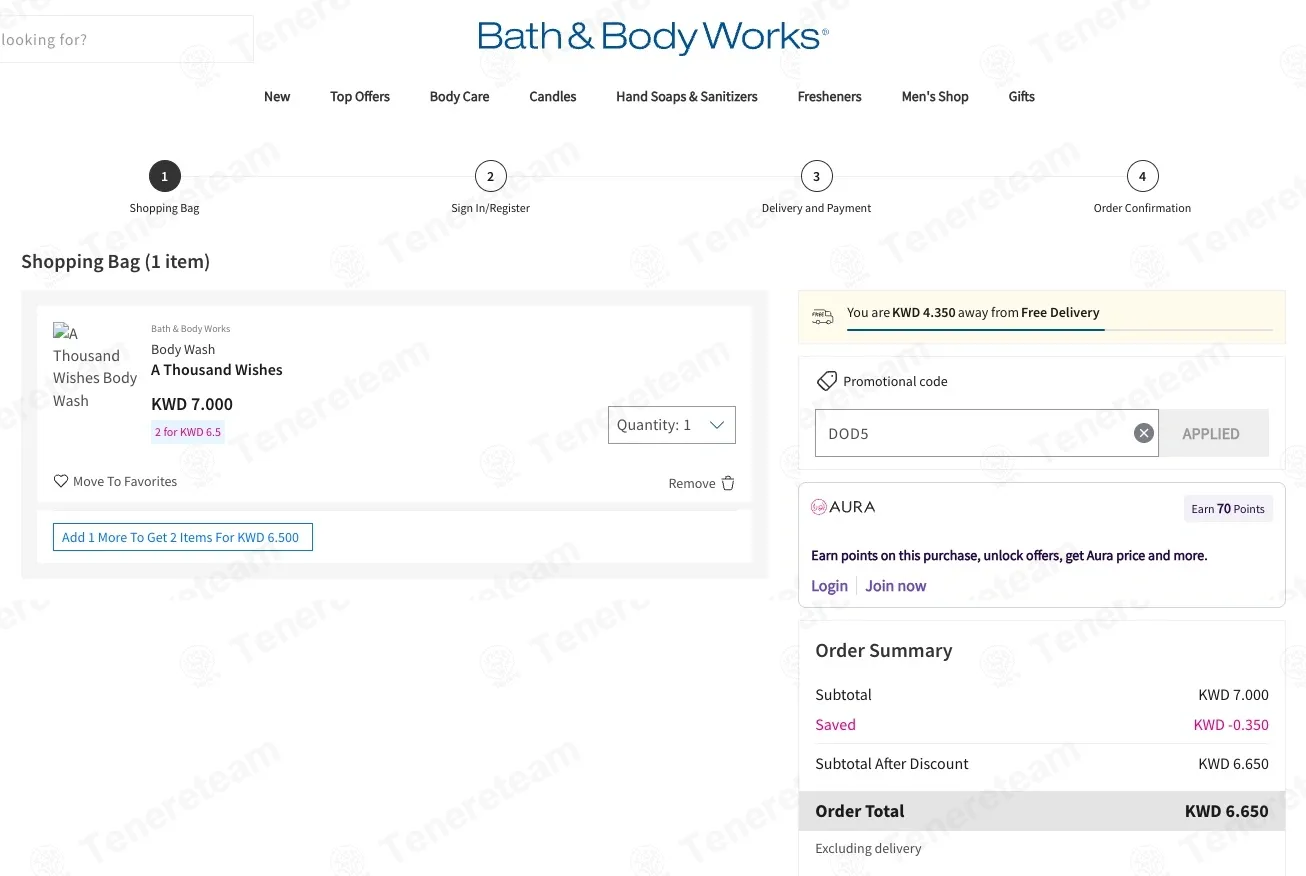1306x876 pixels.
Task: Open the Candles menu
Action: pyautogui.click(x=553, y=97)
